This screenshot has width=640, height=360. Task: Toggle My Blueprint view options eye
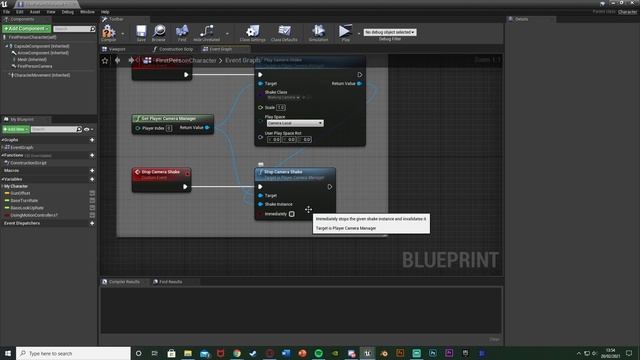[87, 129]
